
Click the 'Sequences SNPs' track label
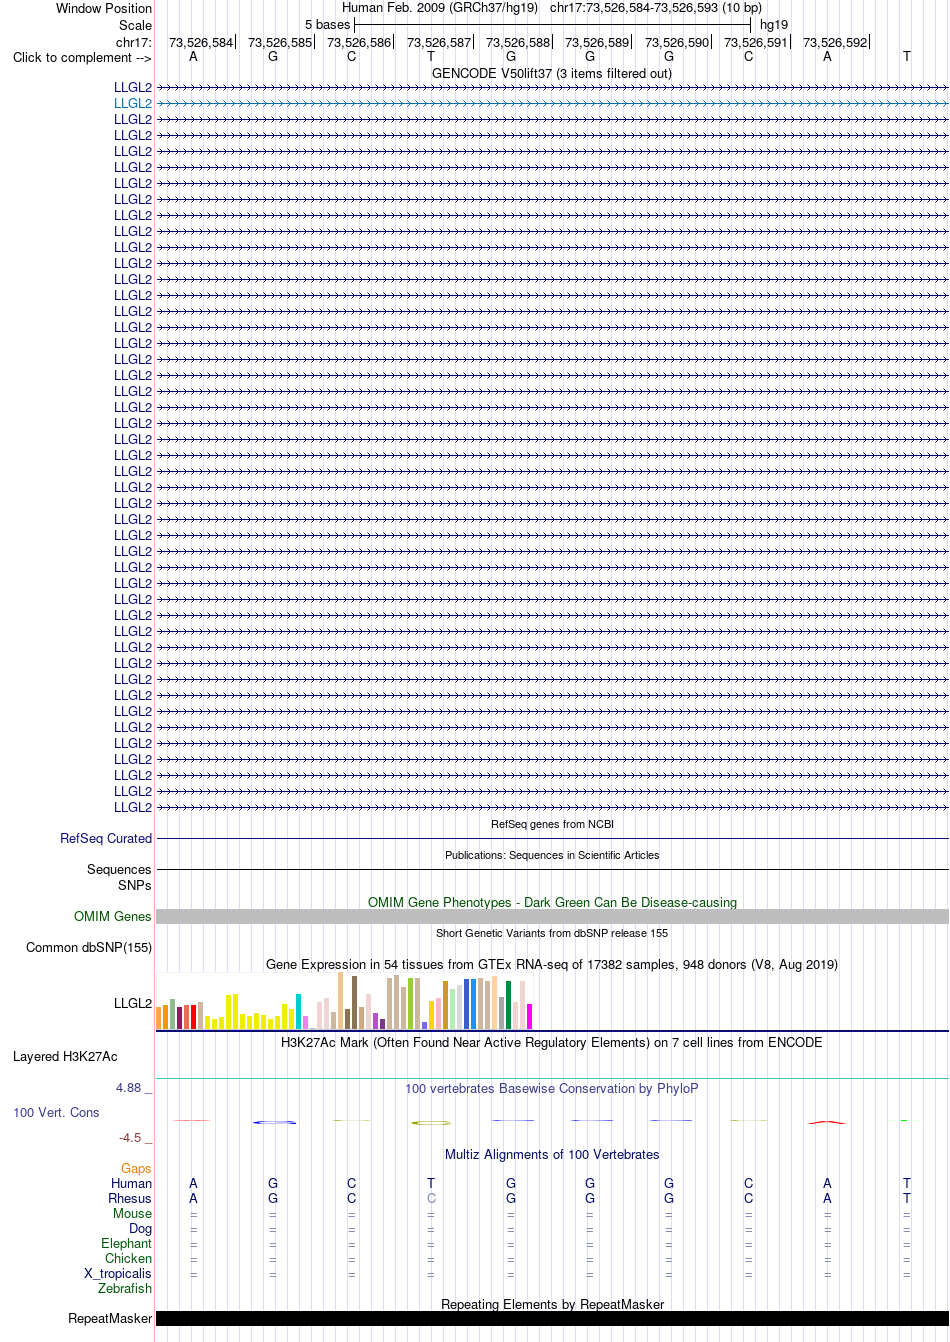click(x=119, y=877)
